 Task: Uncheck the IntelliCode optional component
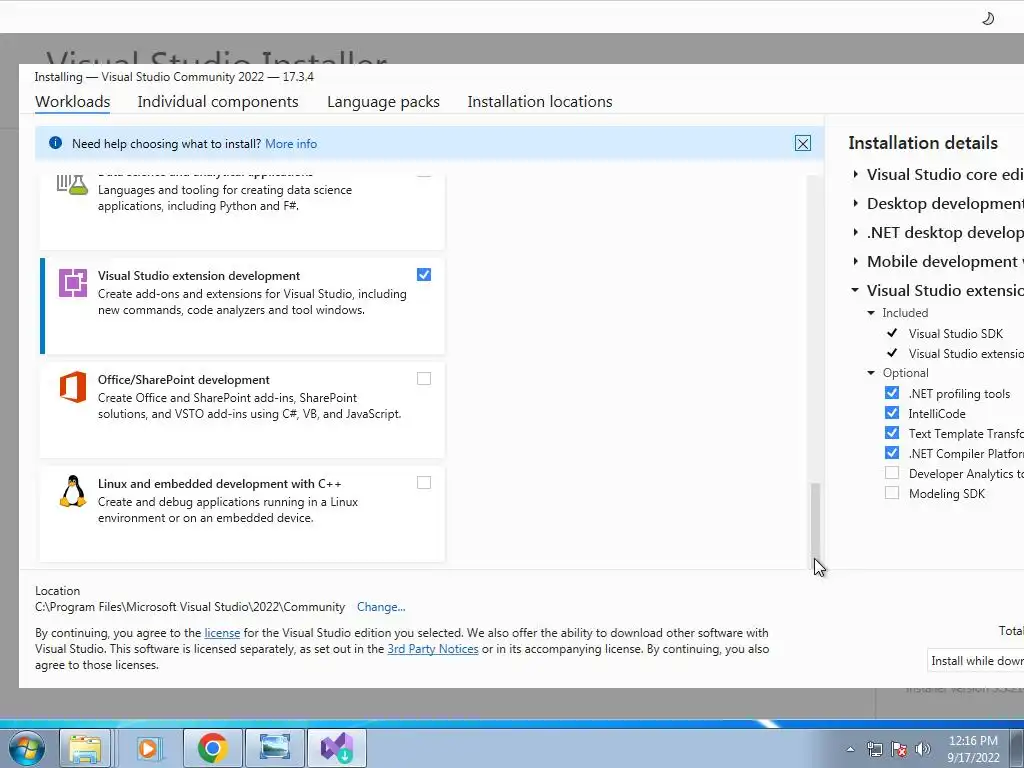click(x=892, y=413)
